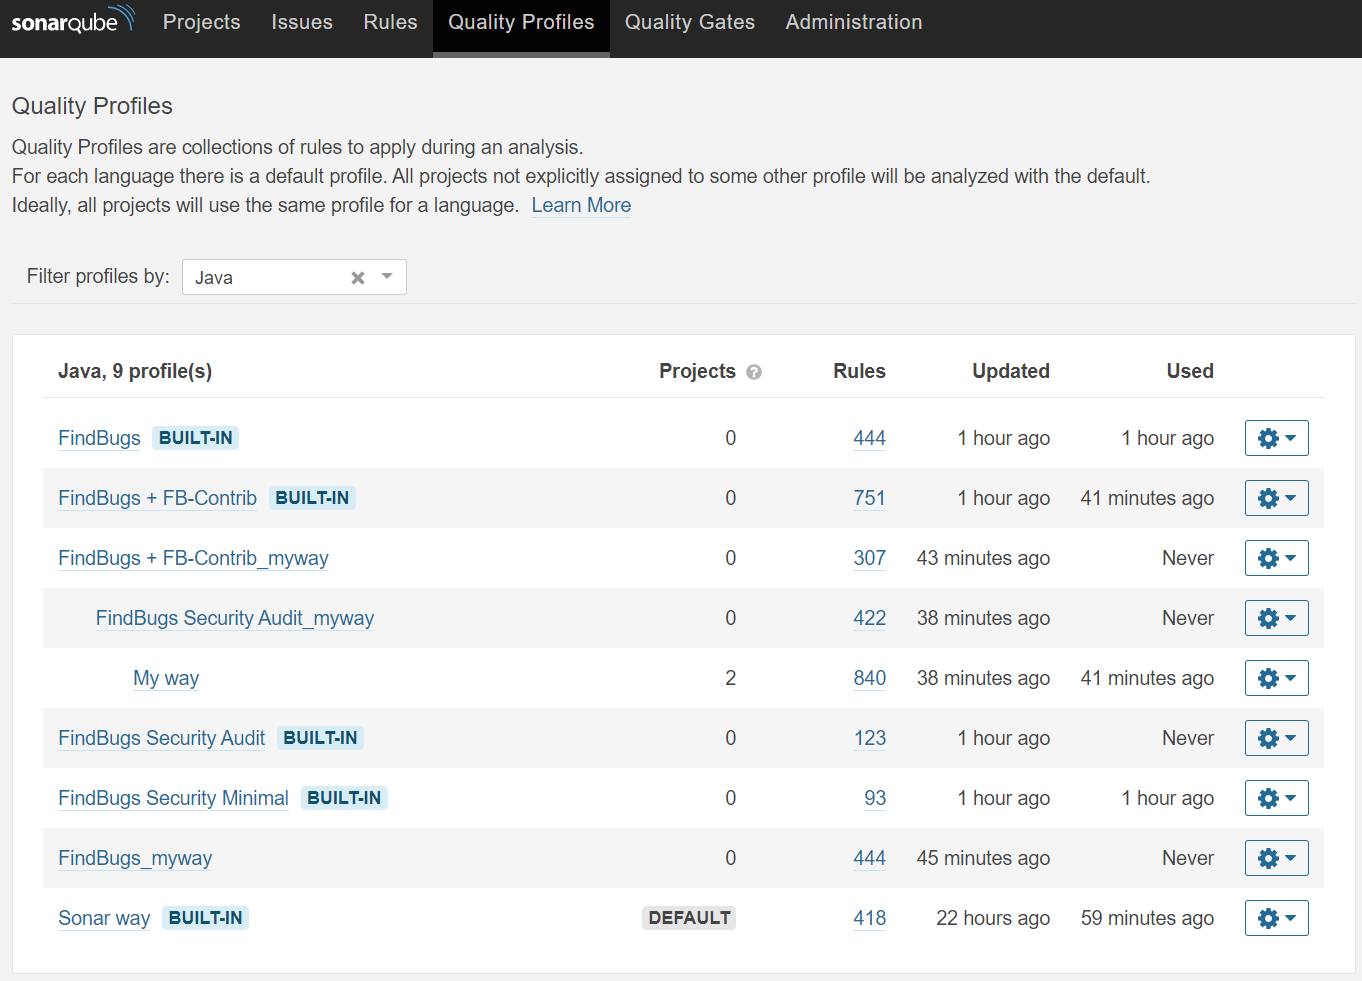The width and height of the screenshot is (1362, 981).
Task: Navigate to the Rules page
Action: pyautogui.click(x=390, y=22)
